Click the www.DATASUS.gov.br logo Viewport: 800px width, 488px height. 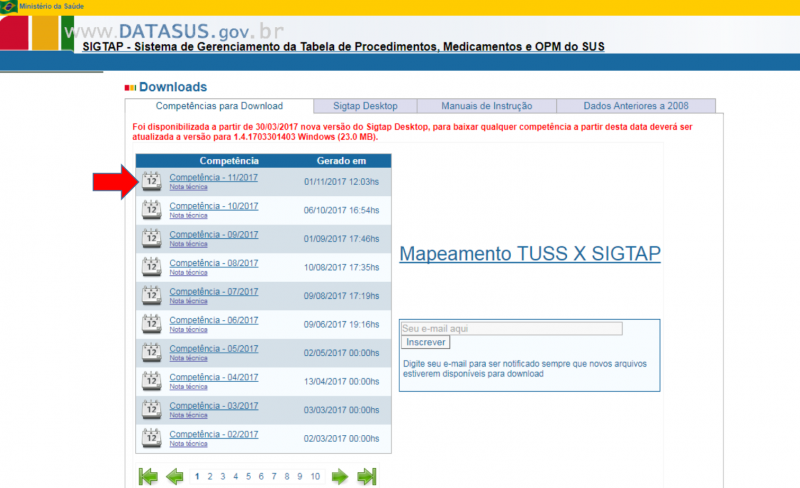[x=173, y=32]
